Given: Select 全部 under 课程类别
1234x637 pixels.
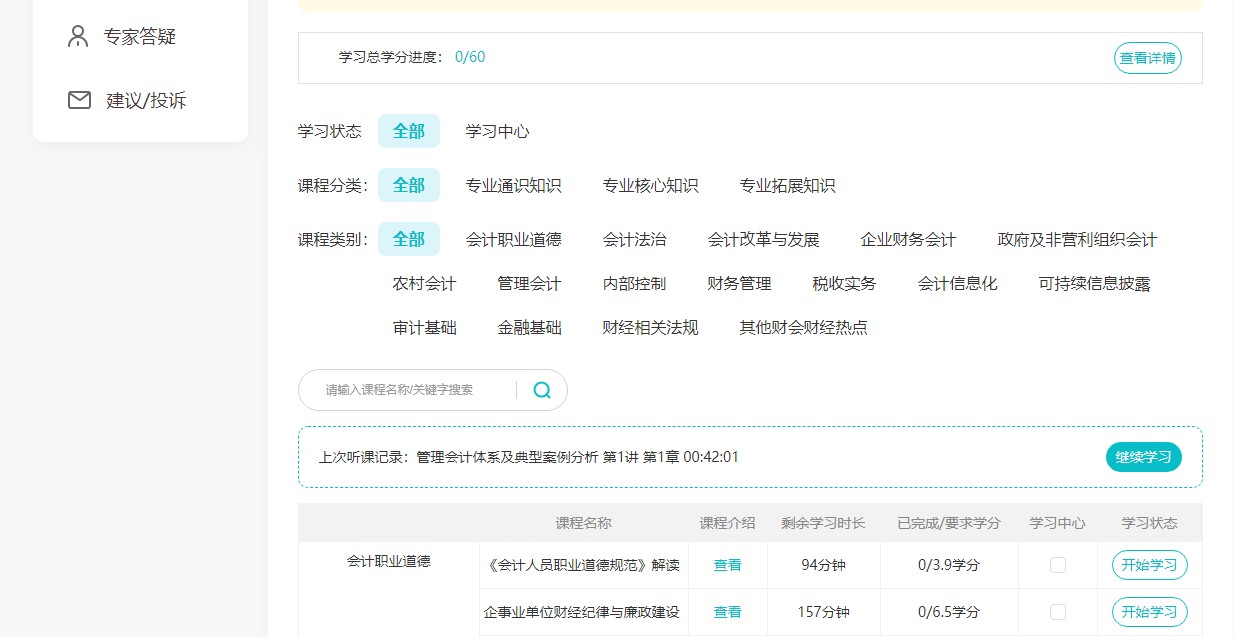Looking at the screenshot, I should coord(408,239).
